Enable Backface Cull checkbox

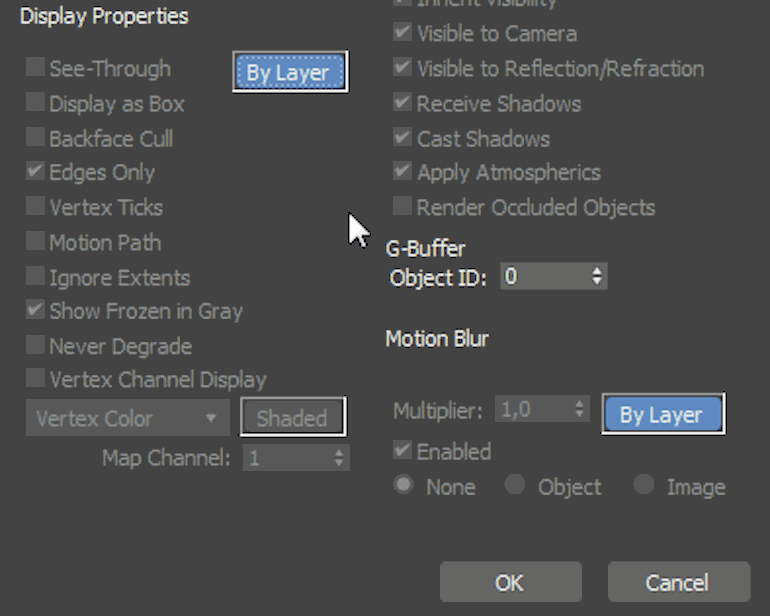click(x=36, y=138)
